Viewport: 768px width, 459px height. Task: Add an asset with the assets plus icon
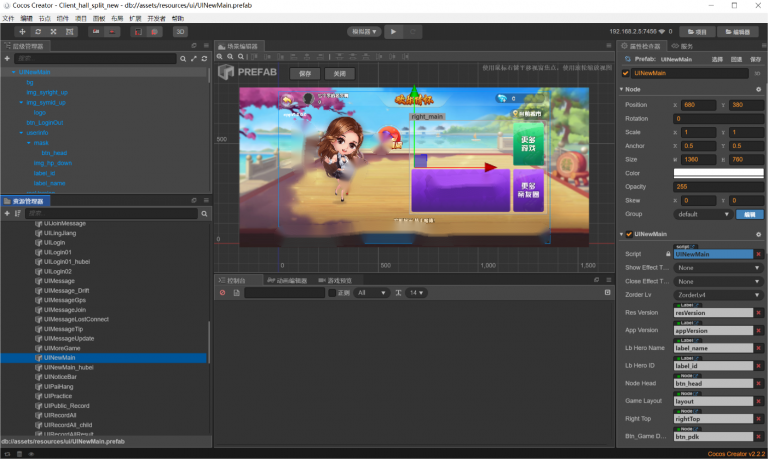[x=7, y=214]
